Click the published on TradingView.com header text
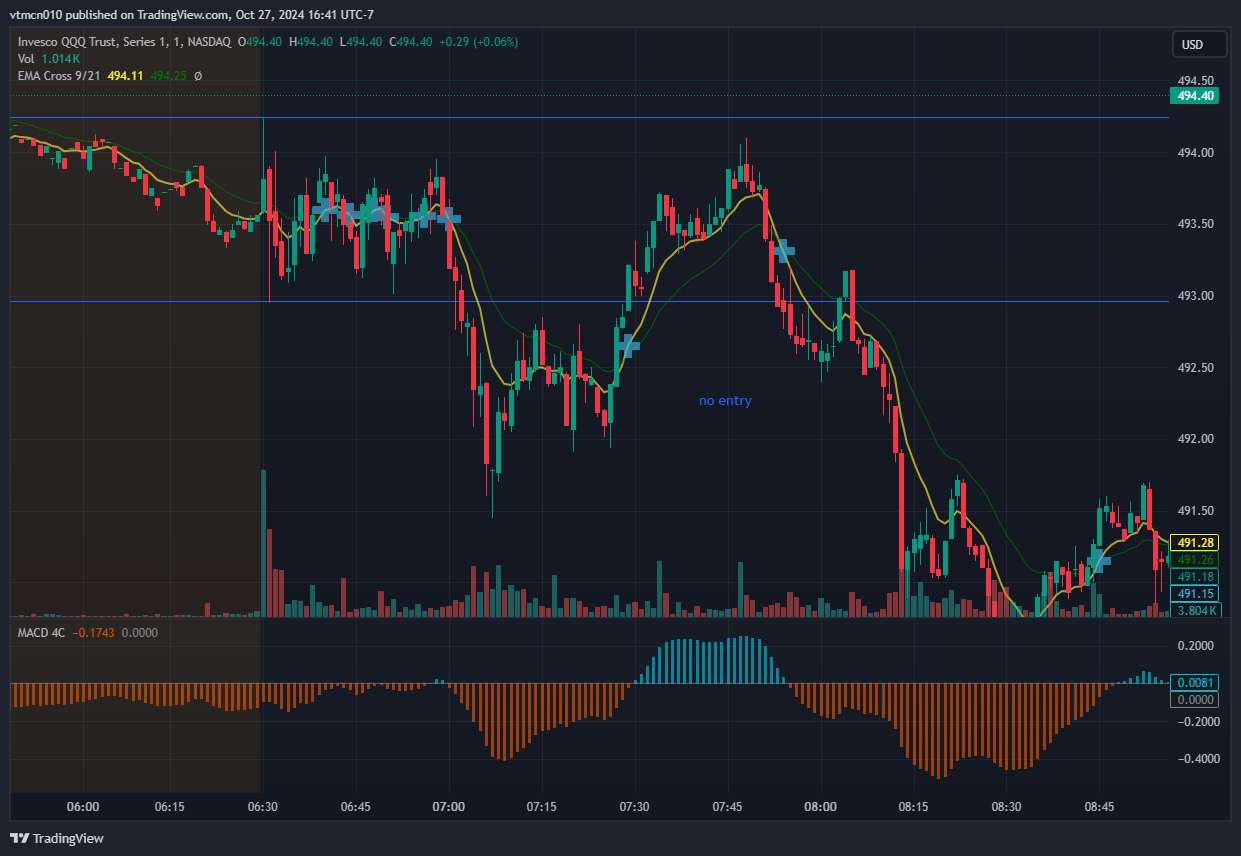 coord(192,15)
